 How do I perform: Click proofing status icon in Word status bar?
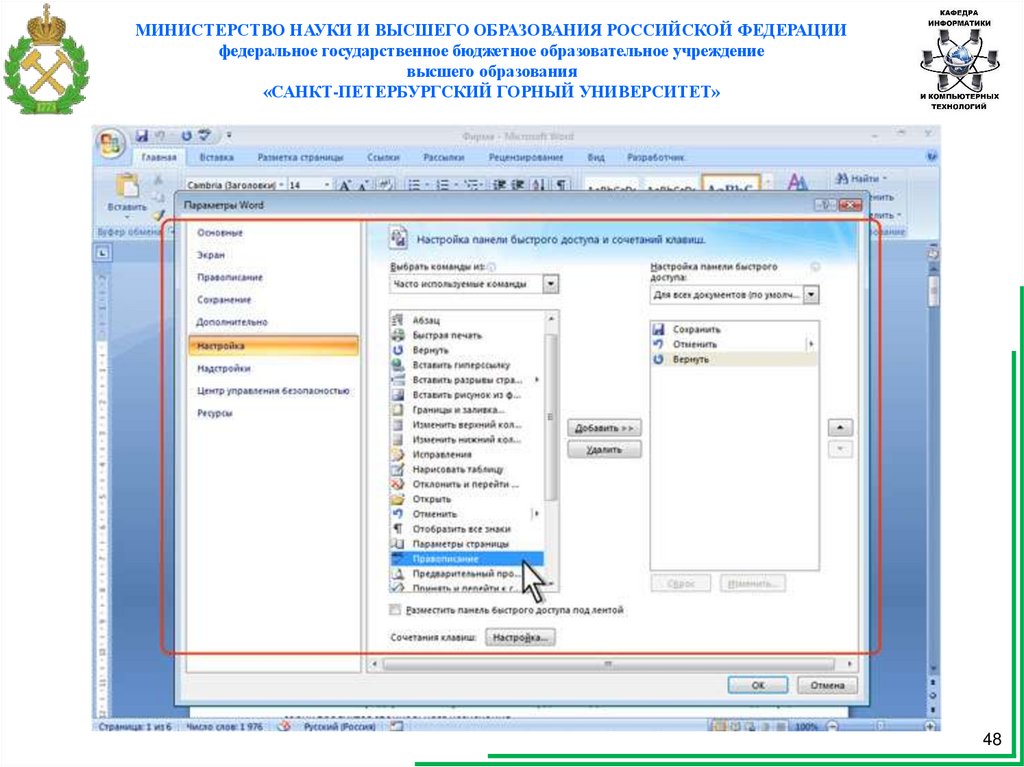point(284,726)
